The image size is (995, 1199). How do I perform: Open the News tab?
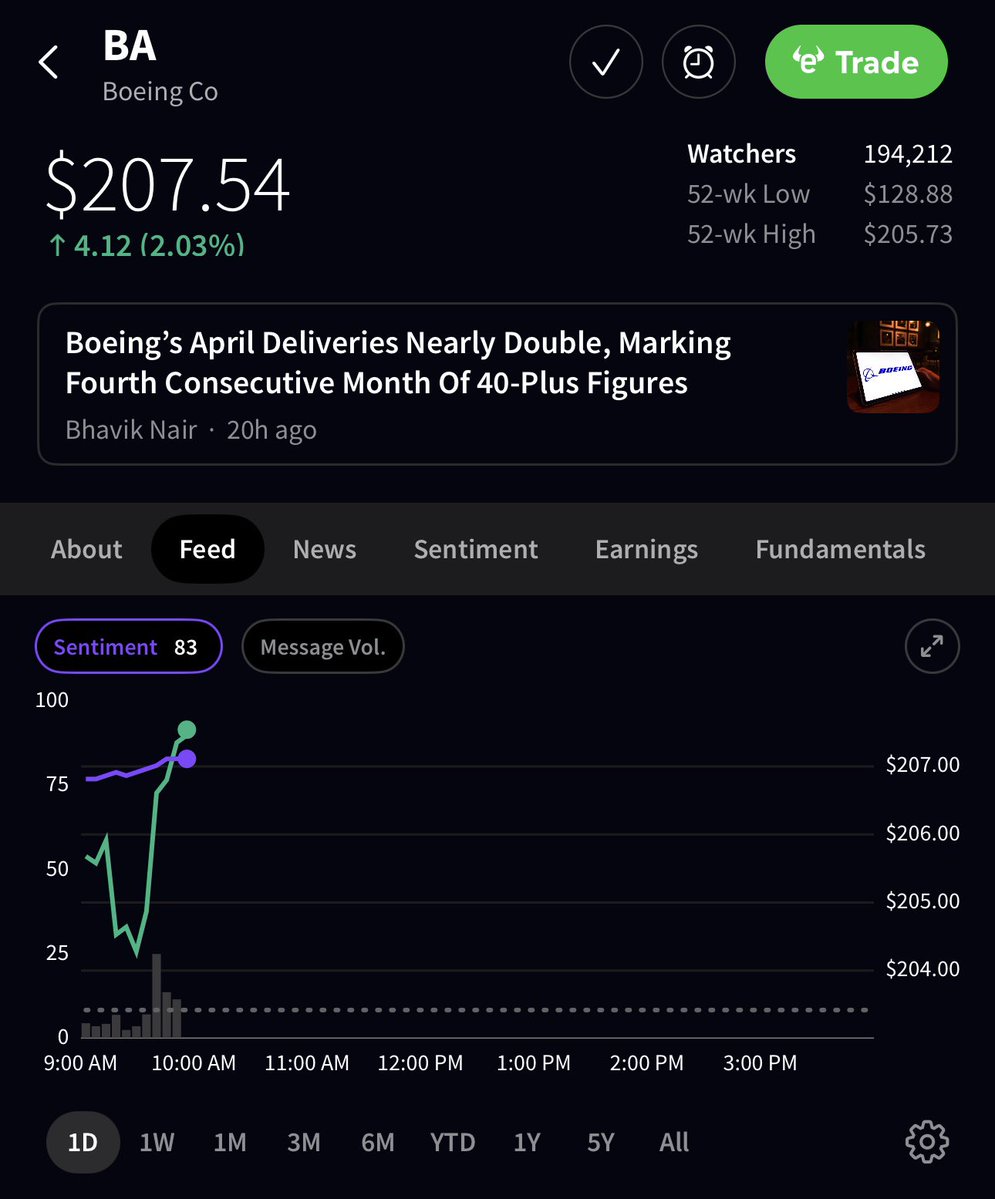324,549
